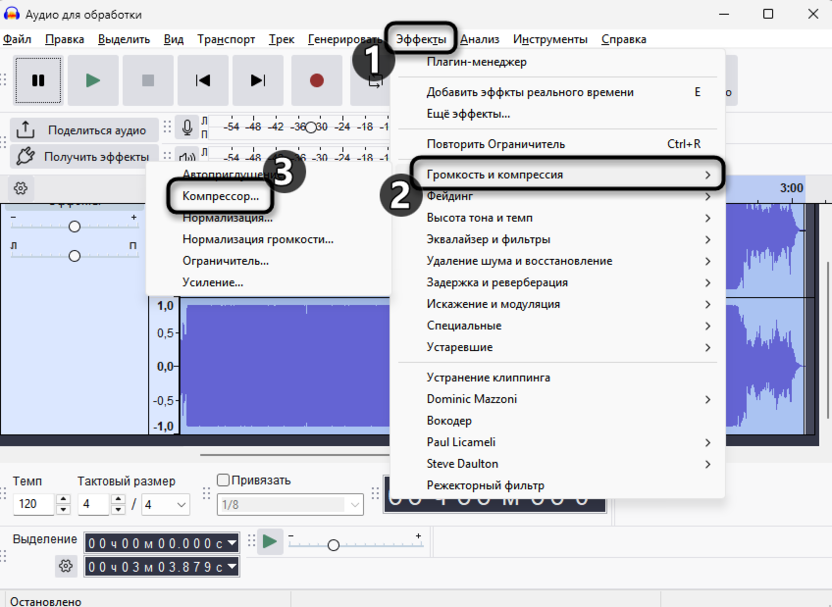Click the Stop transport button
Viewport: 832px width, 607px height.
pyautogui.click(x=147, y=80)
